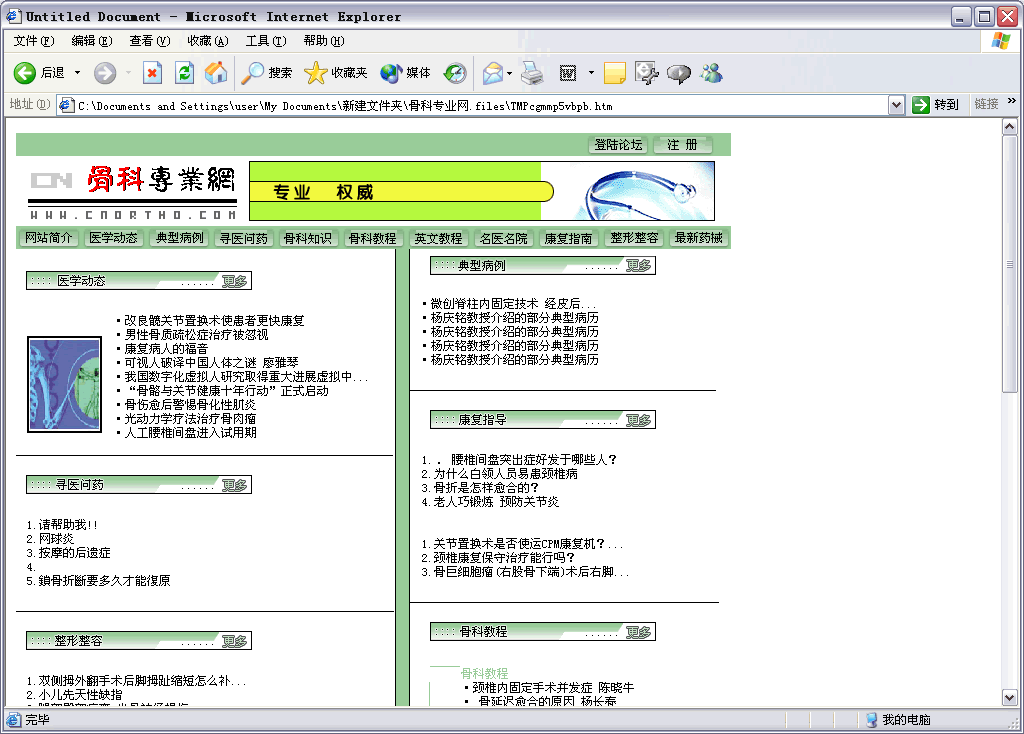This screenshot has height=734, width=1024.
Task: Click the Go (转到) green arrow button
Action: pos(921,104)
